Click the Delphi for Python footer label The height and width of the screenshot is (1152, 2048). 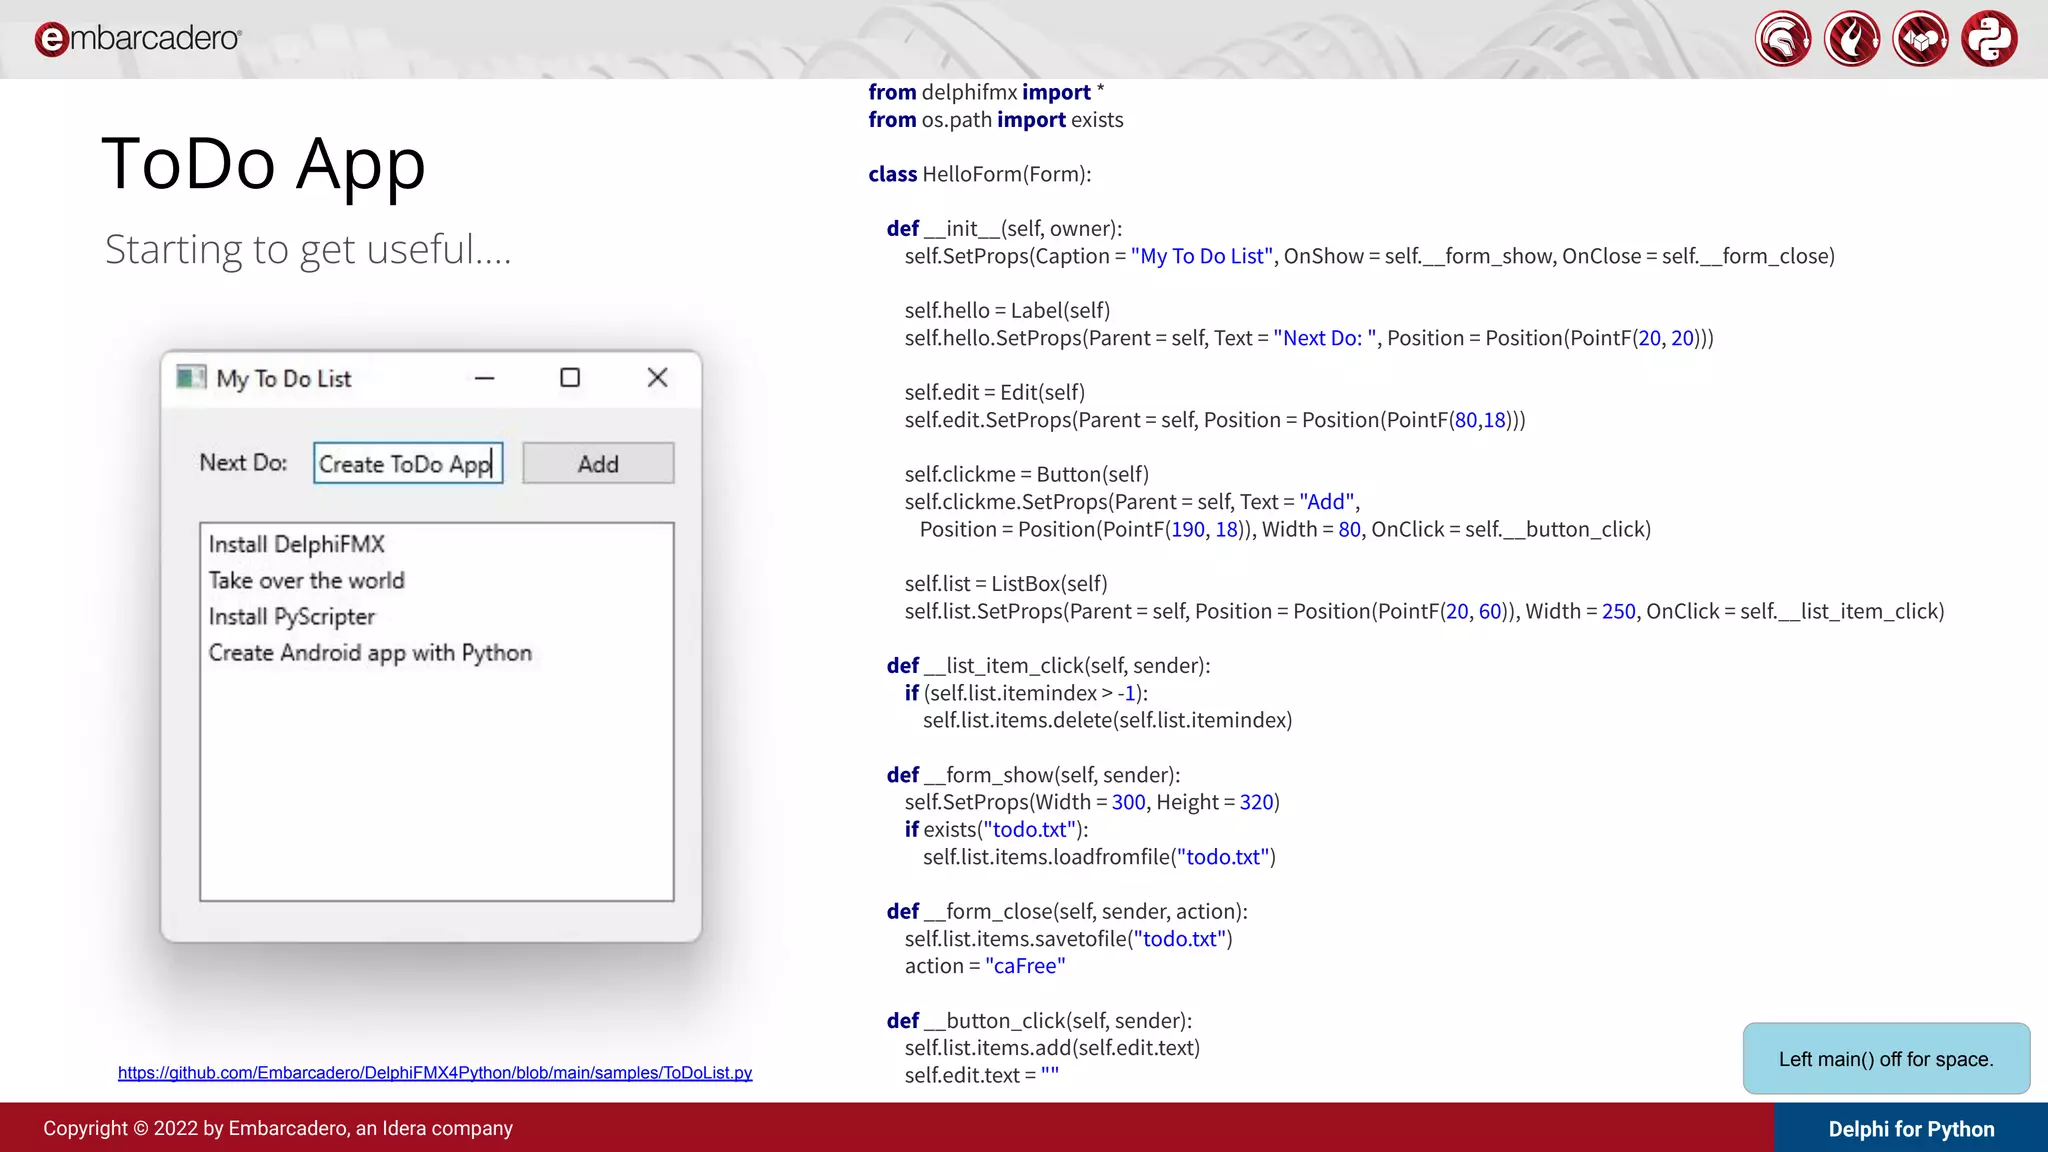click(x=1911, y=1129)
